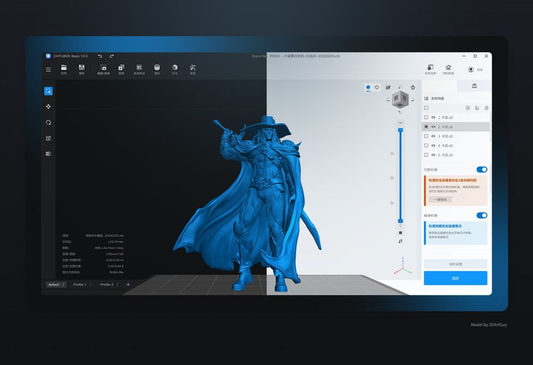Click the delete trash icon in file list
Viewport: 533px width, 365px height.
click(486, 108)
